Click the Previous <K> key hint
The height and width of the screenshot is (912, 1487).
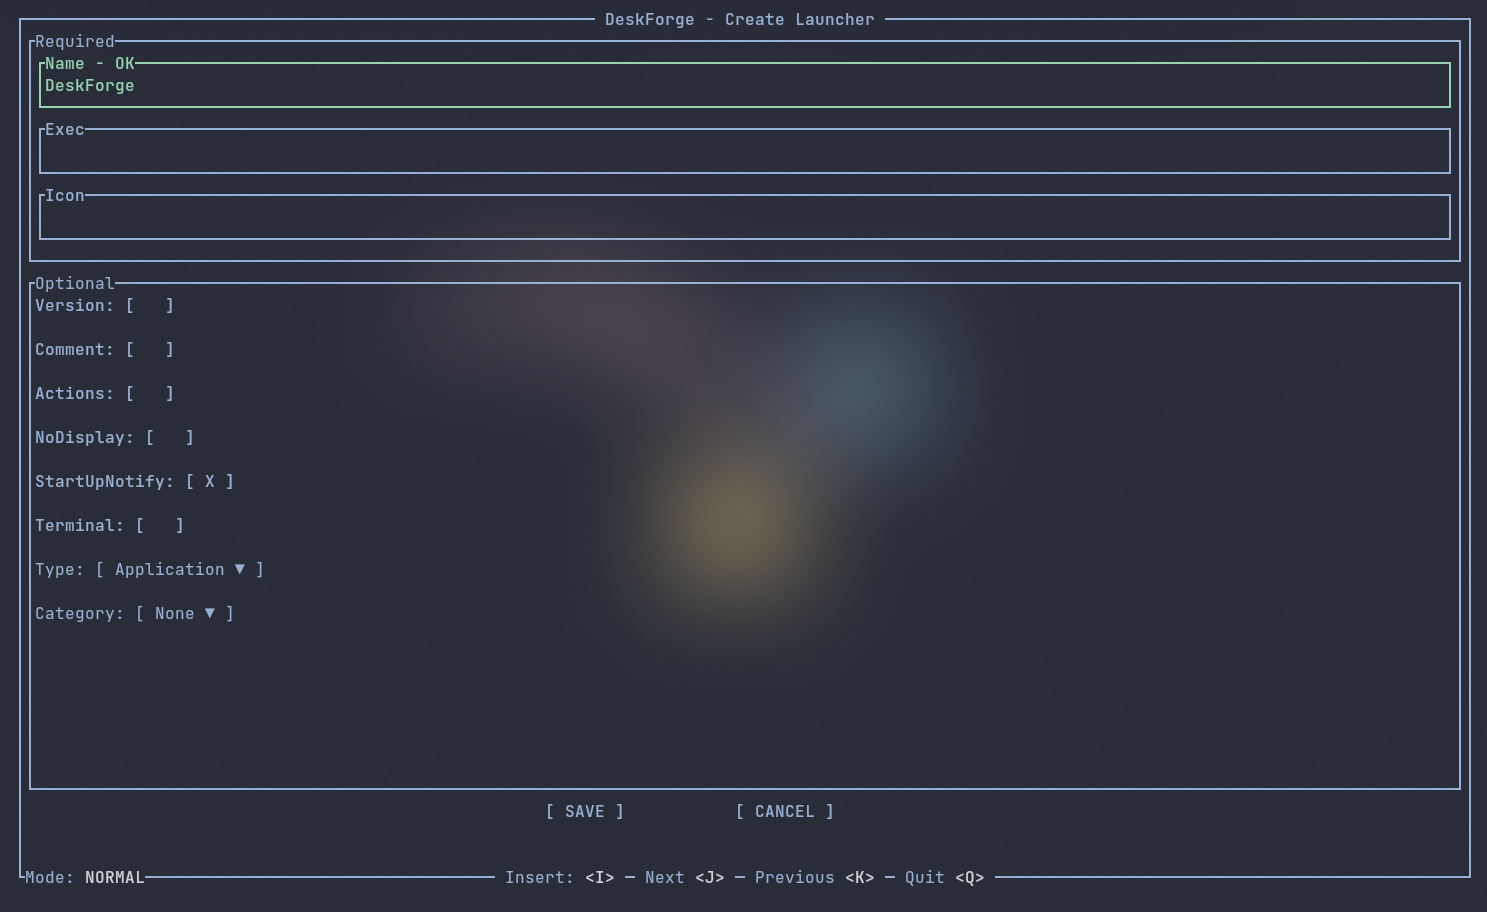(815, 878)
